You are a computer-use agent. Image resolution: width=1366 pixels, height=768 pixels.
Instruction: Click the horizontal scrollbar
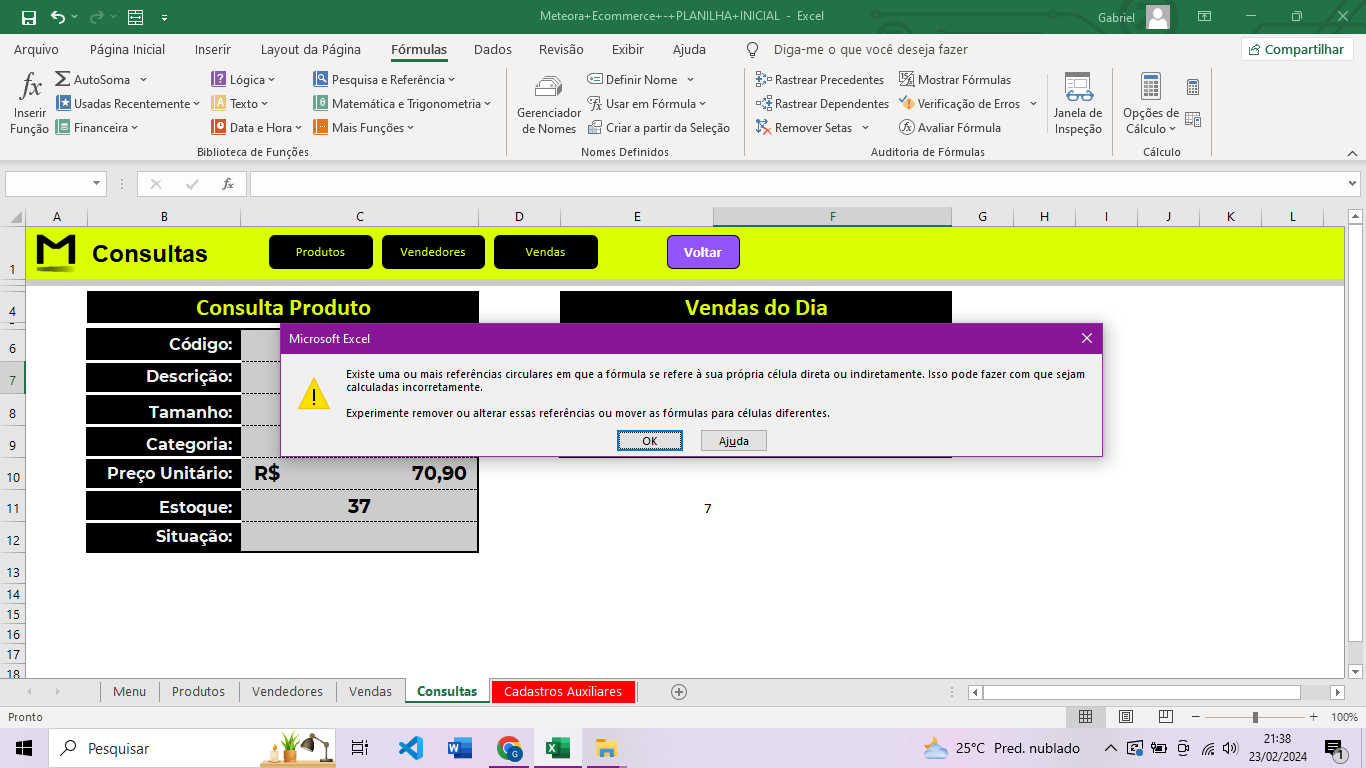click(x=1142, y=692)
